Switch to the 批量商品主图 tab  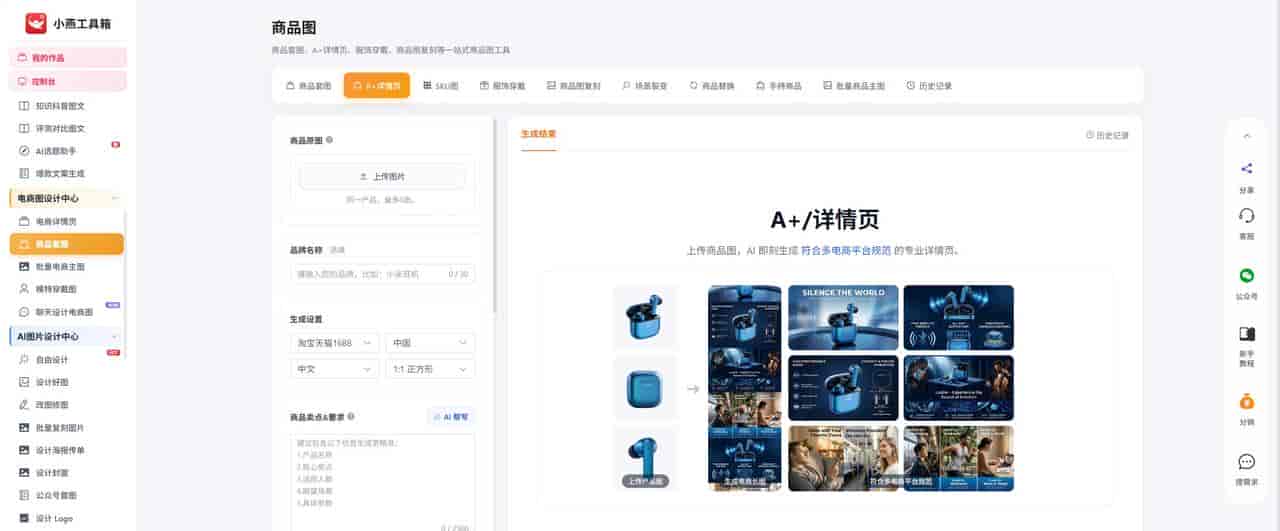tap(854, 86)
